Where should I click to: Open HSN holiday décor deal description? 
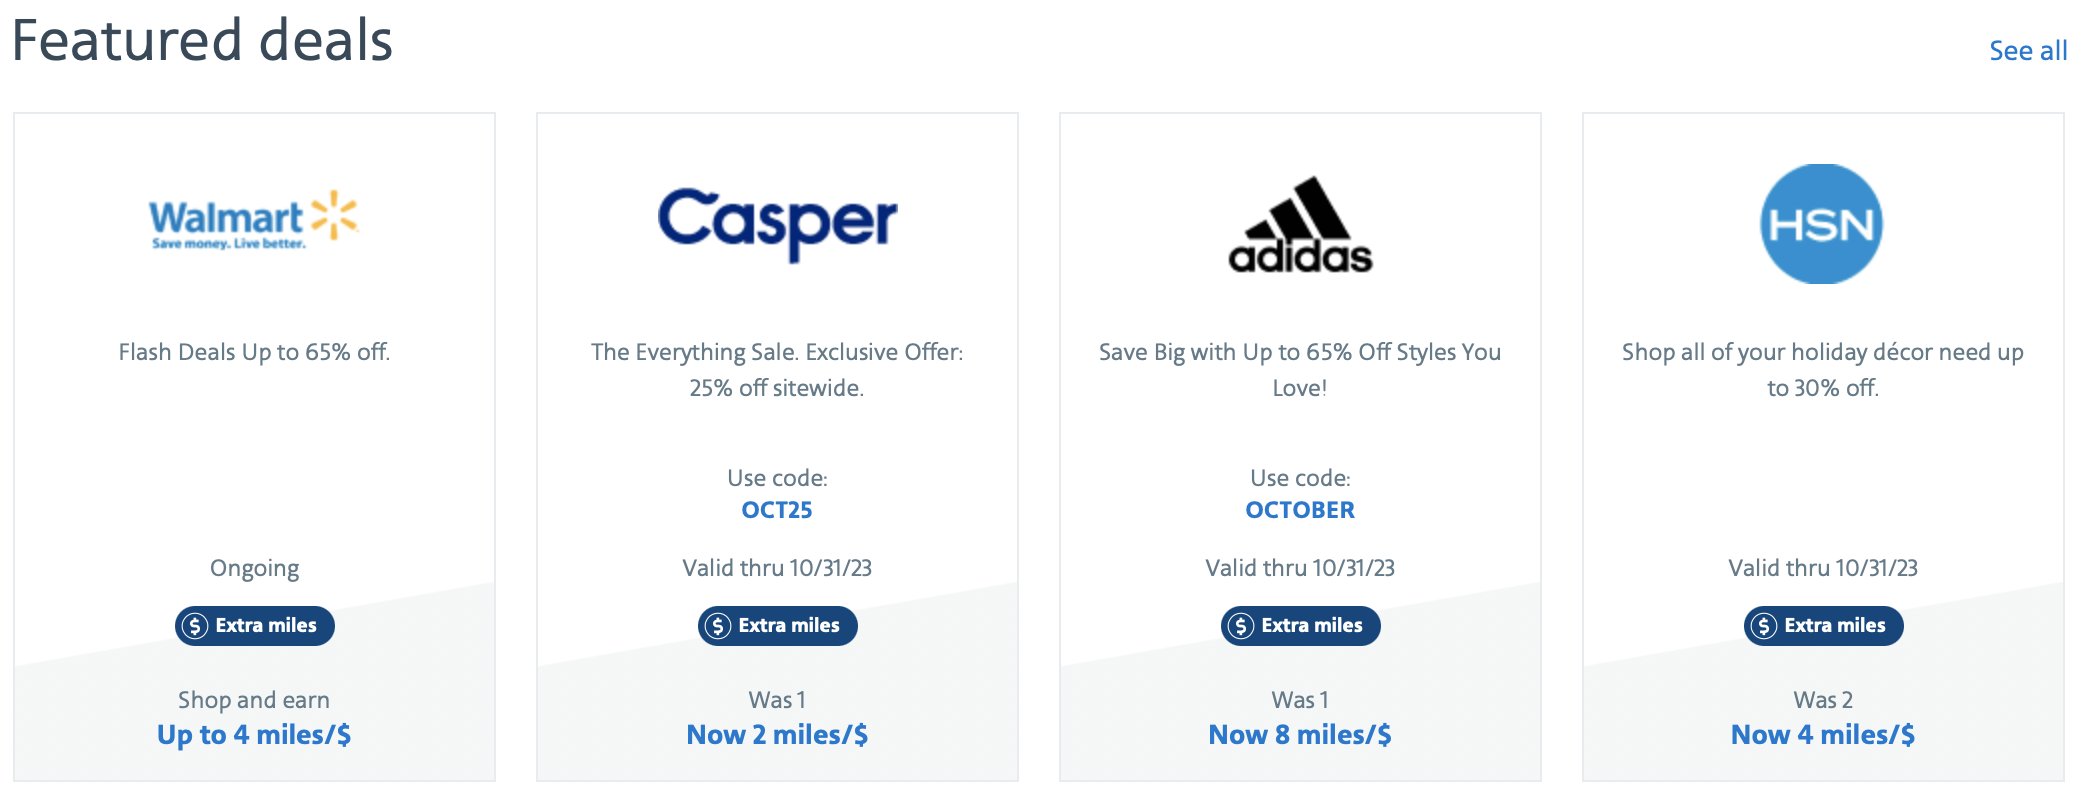pyautogui.click(x=1823, y=370)
